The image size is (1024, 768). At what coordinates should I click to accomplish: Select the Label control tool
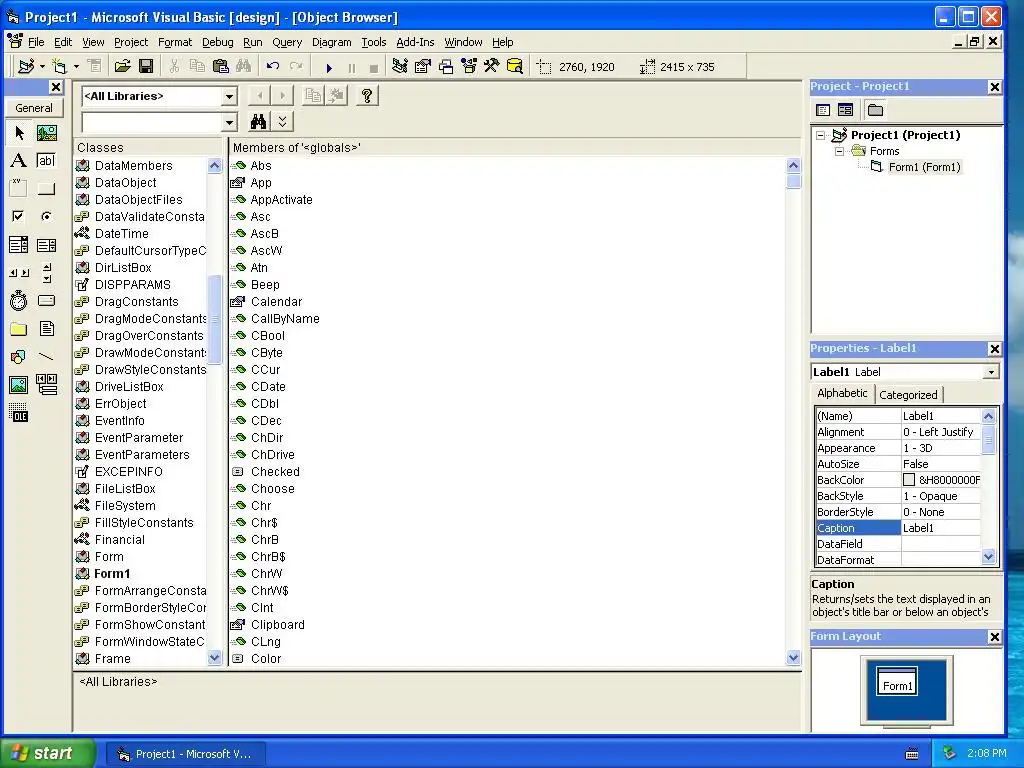click(x=19, y=161)
